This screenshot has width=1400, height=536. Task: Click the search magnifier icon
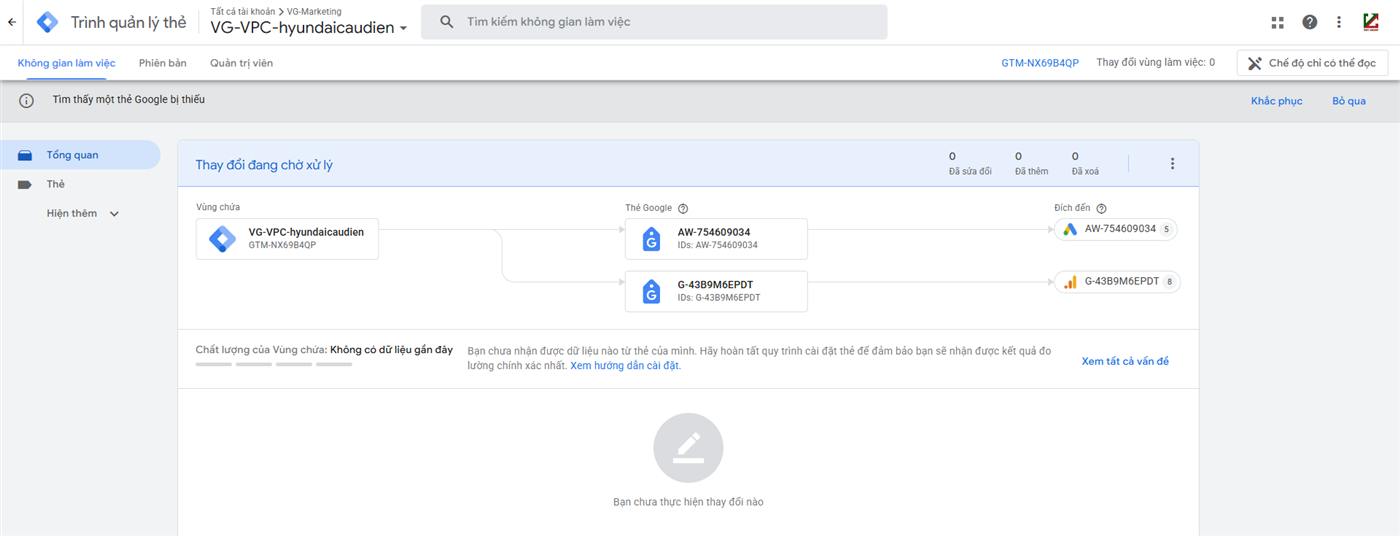coord(447,21)
